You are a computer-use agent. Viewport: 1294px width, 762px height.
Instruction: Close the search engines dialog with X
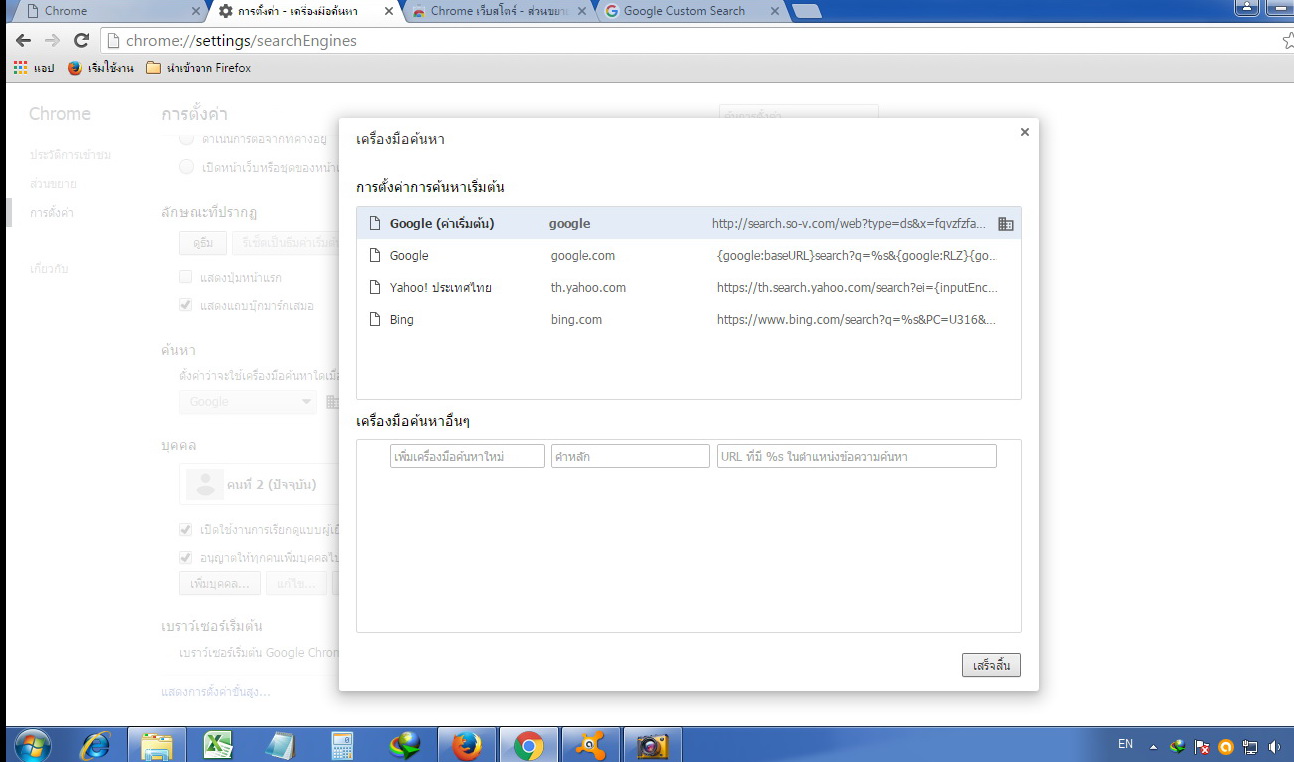(x=1024, y=132)
